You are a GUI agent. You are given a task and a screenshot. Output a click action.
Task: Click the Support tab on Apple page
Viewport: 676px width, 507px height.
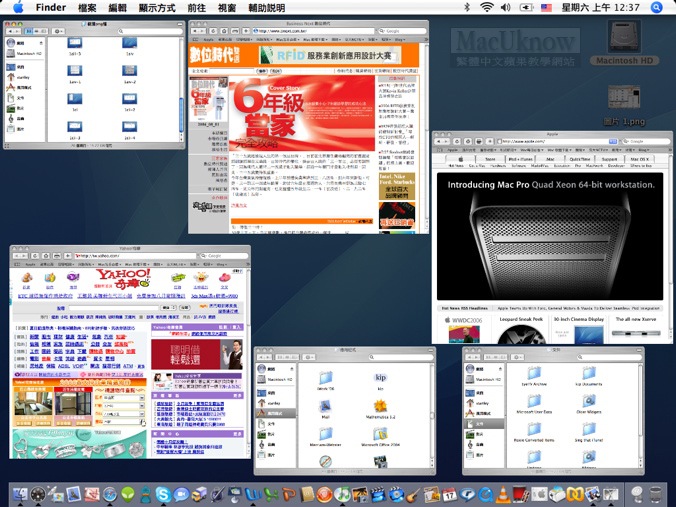609,159
